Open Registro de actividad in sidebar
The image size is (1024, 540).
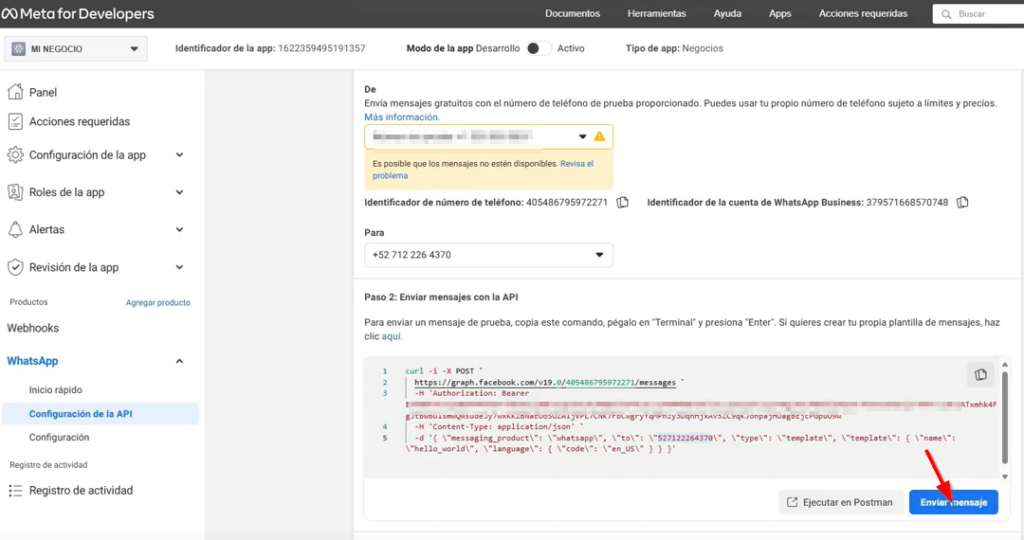[x=80, y=490]
